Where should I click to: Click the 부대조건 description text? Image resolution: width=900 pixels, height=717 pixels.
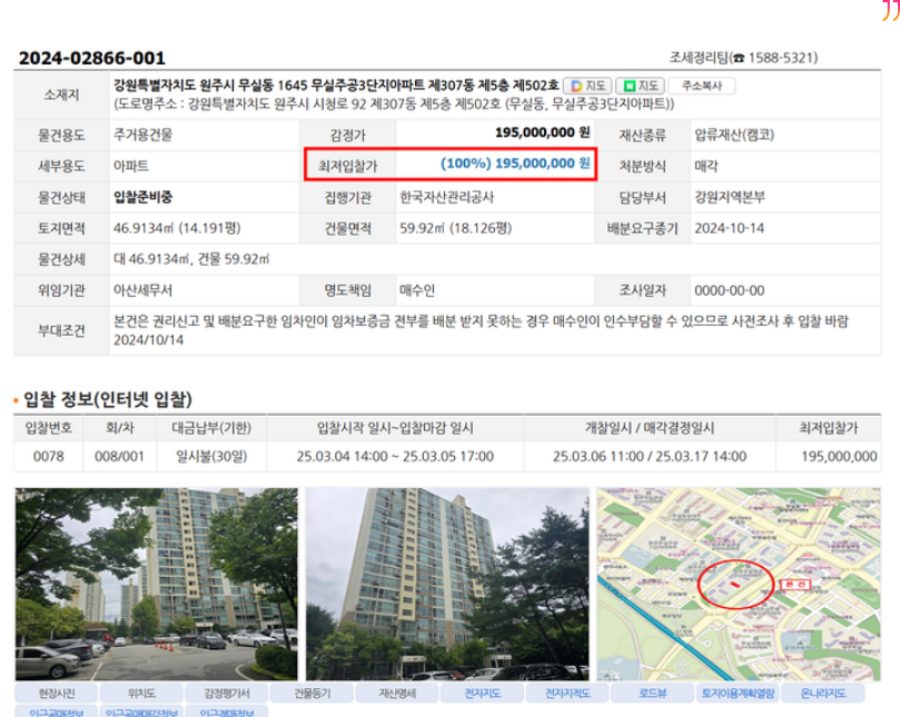480,331
